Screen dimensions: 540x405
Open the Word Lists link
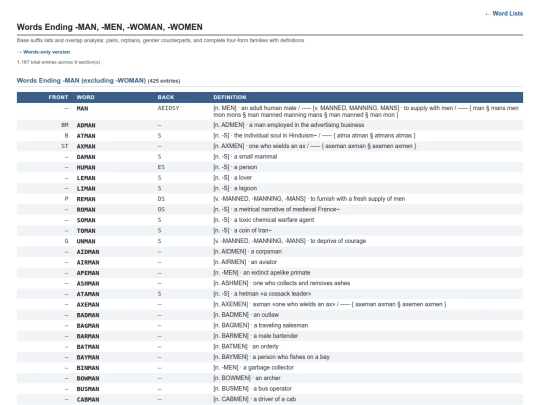(x=504, y=13)
